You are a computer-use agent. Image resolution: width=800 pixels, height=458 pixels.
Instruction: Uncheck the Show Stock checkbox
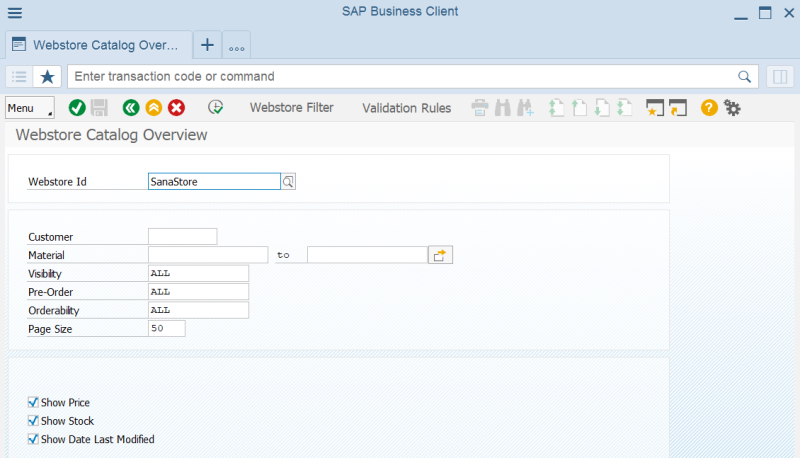pyautogui.click(x=33, y=421)
